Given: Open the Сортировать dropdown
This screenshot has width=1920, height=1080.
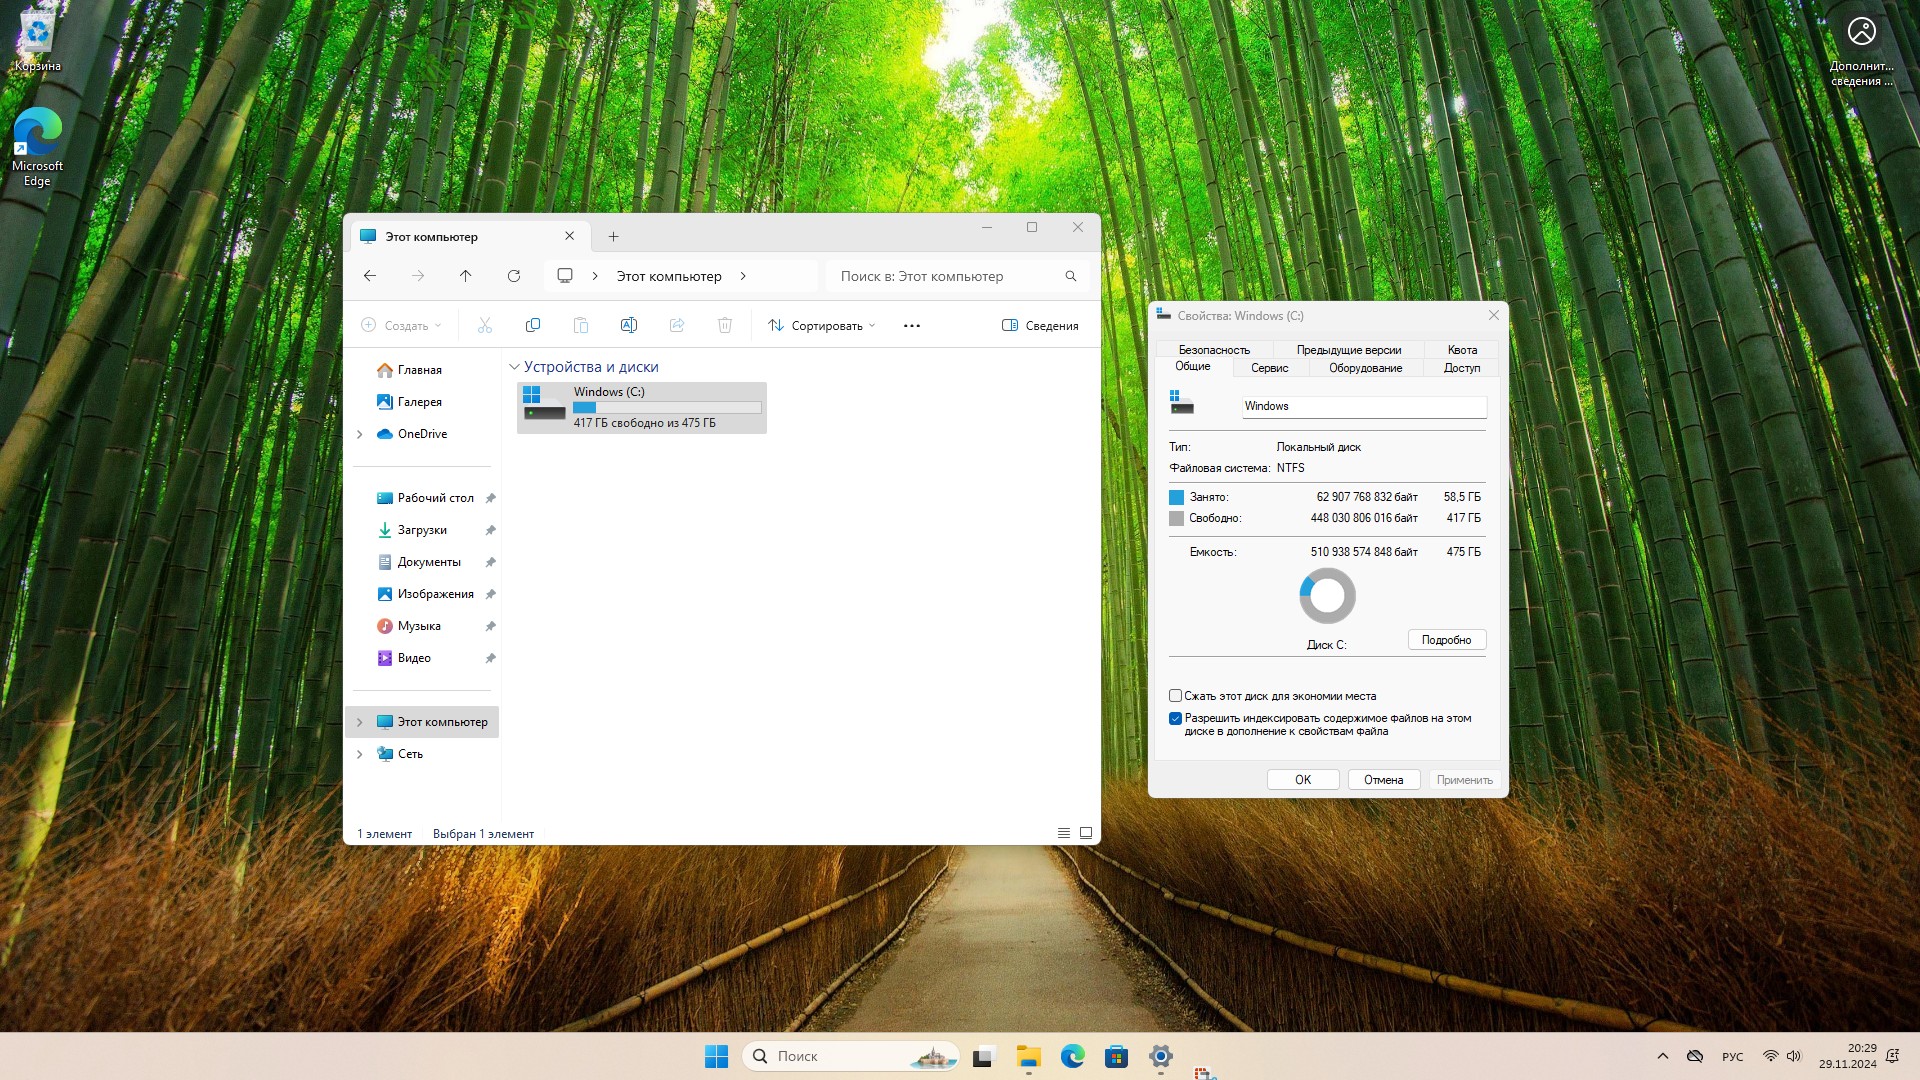Looking at the screenshot, I should 822,325.
